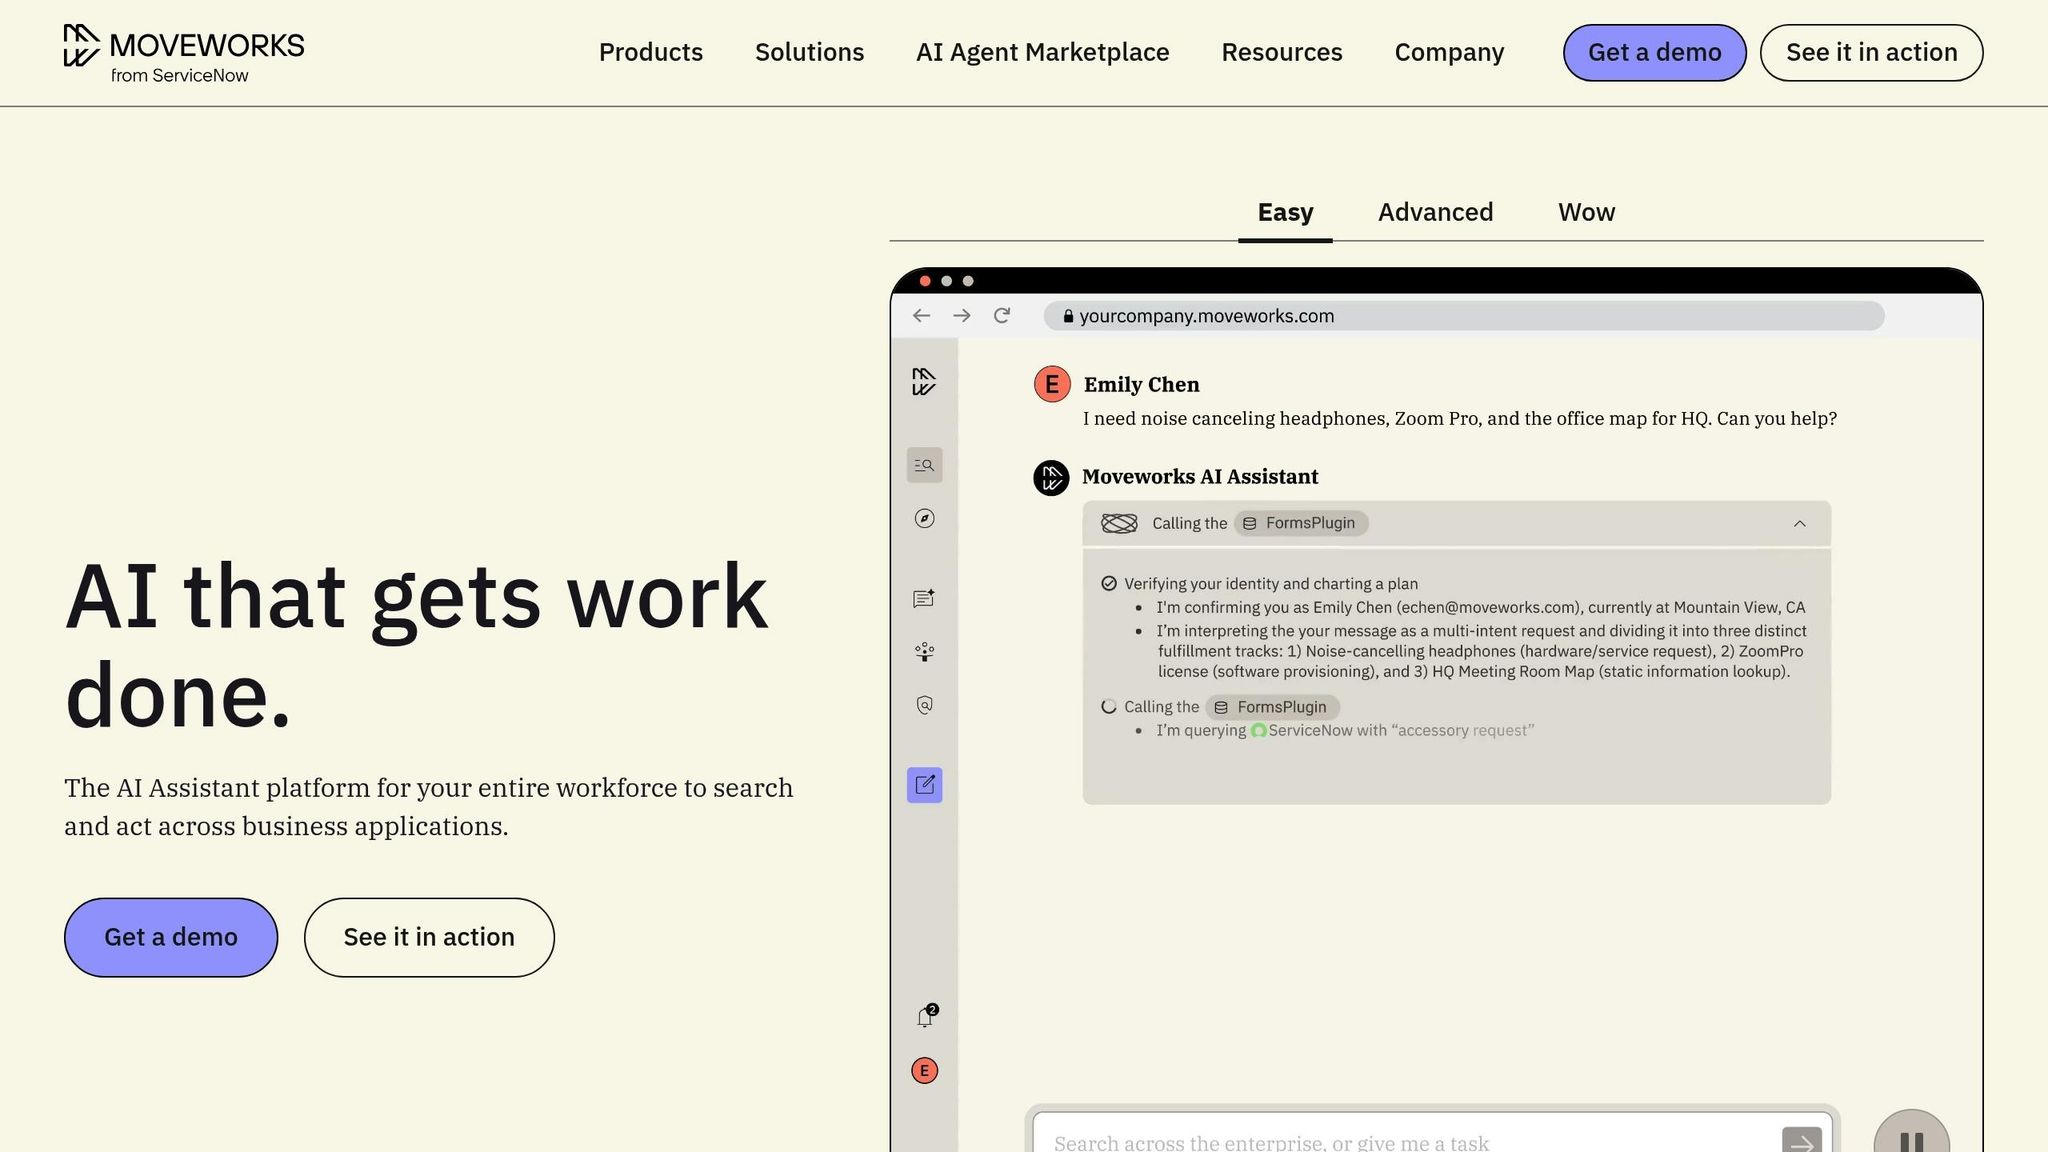2048x1152 pixels.
Task: Switch to the Advanced tab
Action: click(1435, 212)
